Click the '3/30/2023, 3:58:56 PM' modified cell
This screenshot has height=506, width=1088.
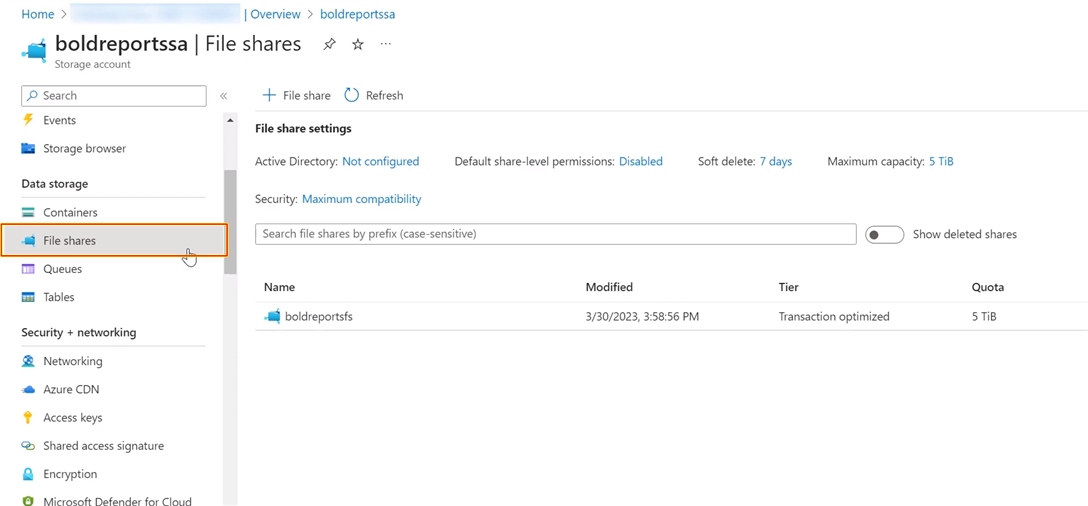643,317
